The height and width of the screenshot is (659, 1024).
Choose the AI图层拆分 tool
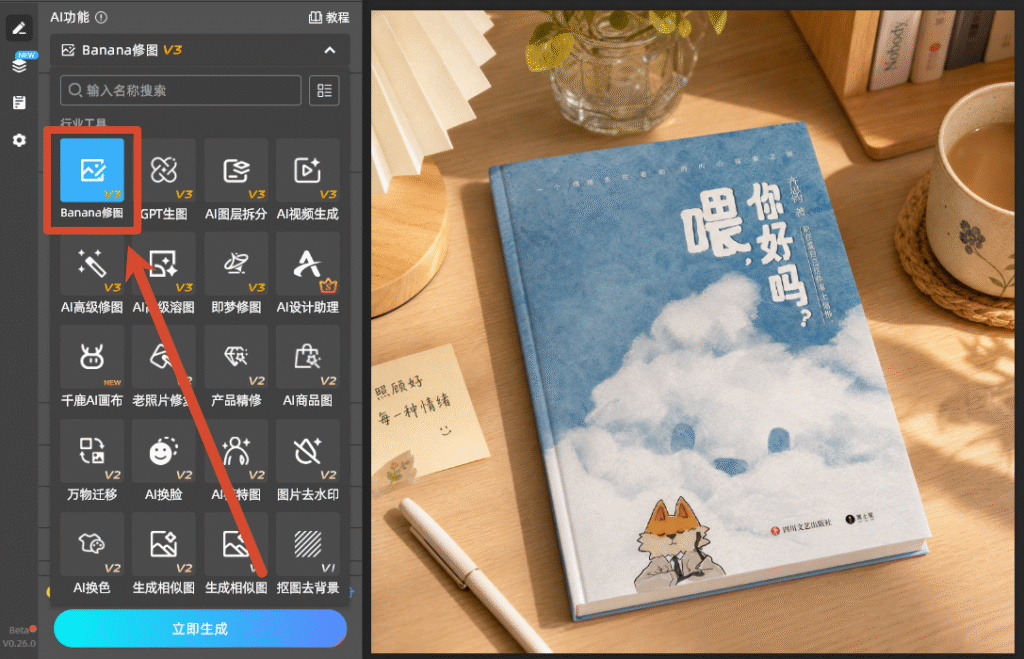click(236, 179)
